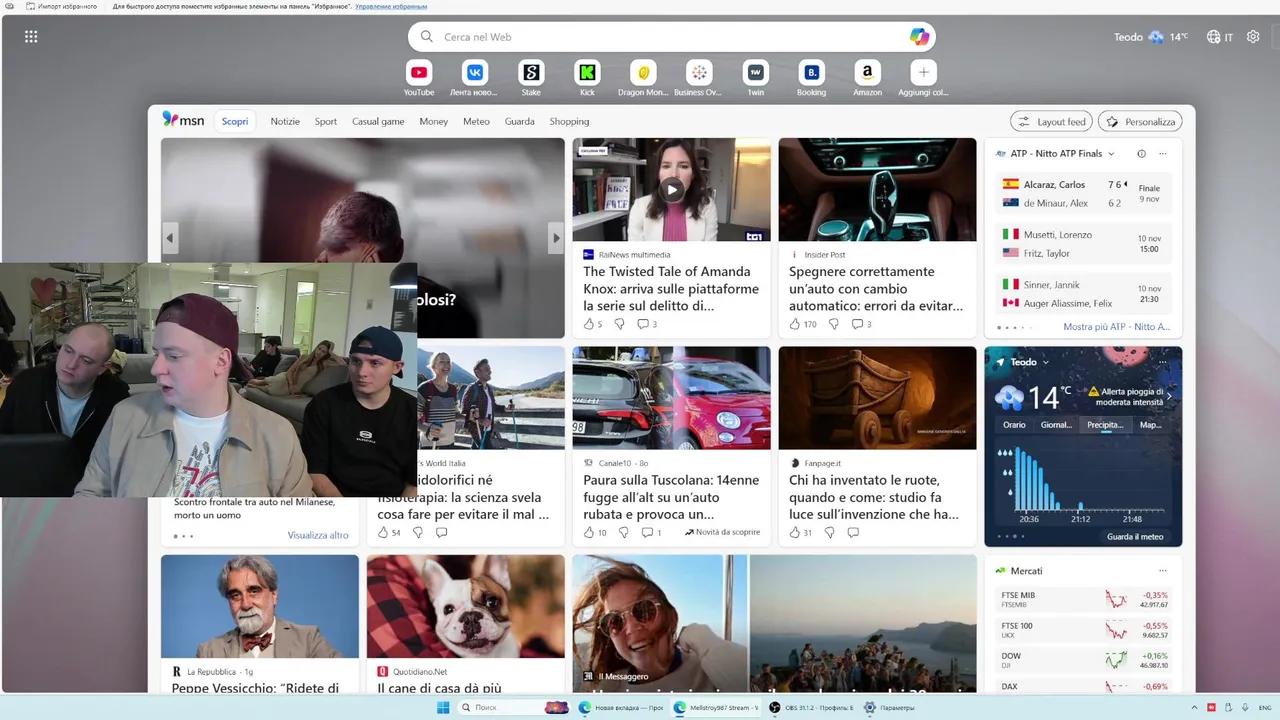Viewport: 1280px width, 720px height.
Task: Open the Booking shortcut tile
Action: click(x=811, y=78)
